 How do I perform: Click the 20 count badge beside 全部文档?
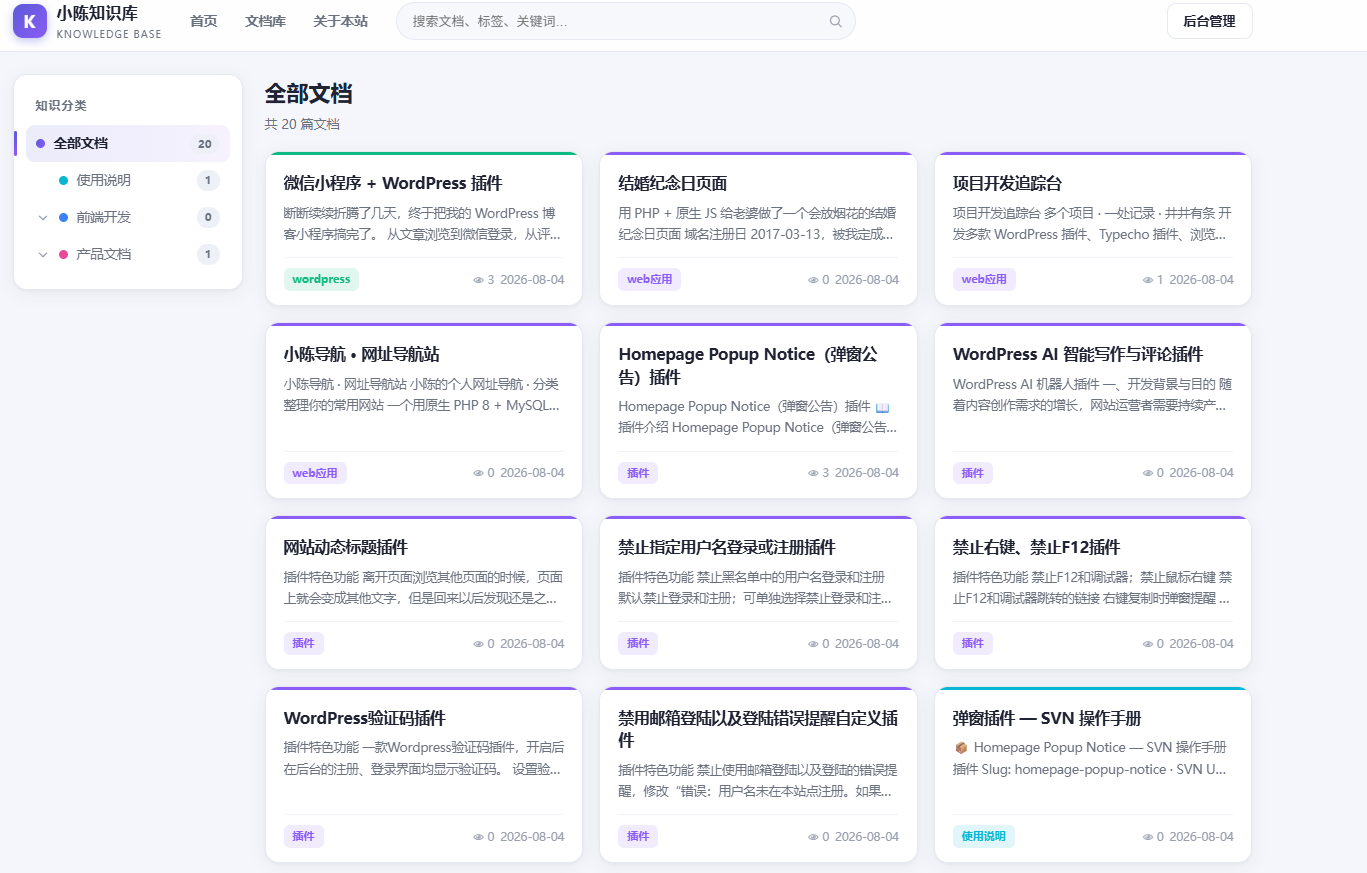205,144
